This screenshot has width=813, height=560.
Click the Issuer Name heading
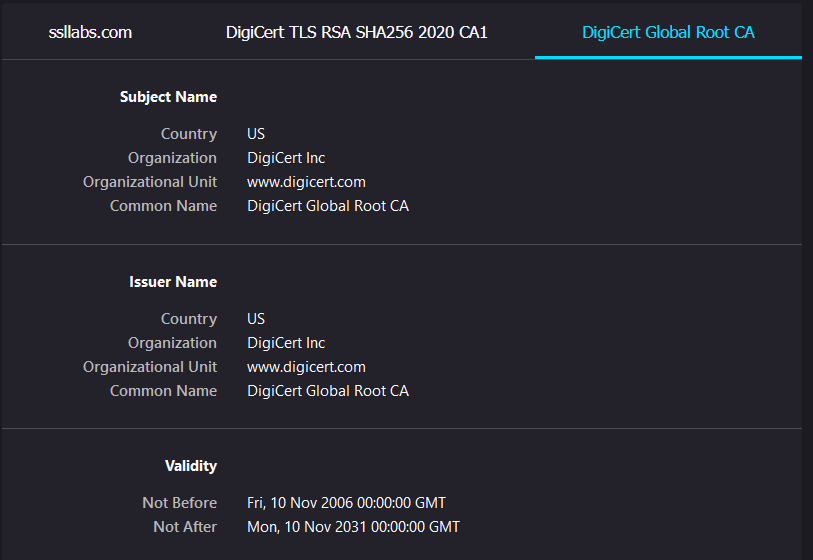(x=173, y=282)
